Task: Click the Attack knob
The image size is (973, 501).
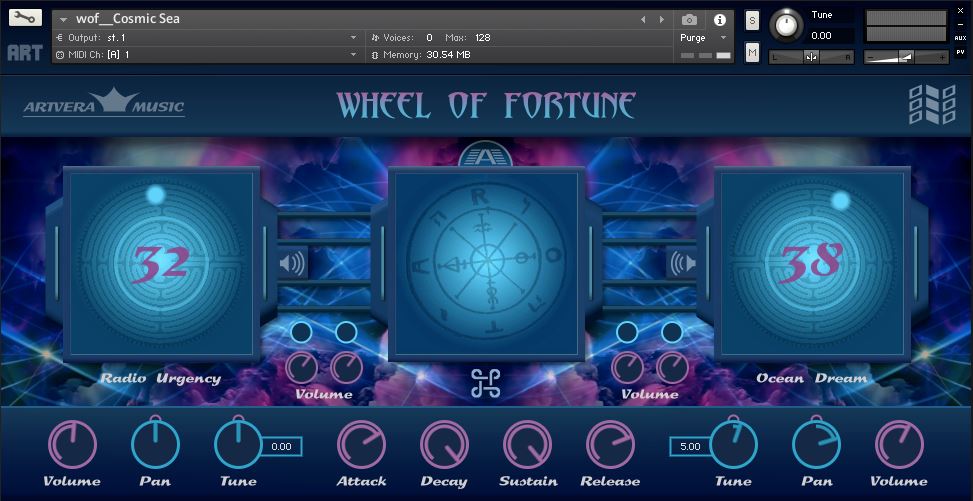Action: point(361,445)
